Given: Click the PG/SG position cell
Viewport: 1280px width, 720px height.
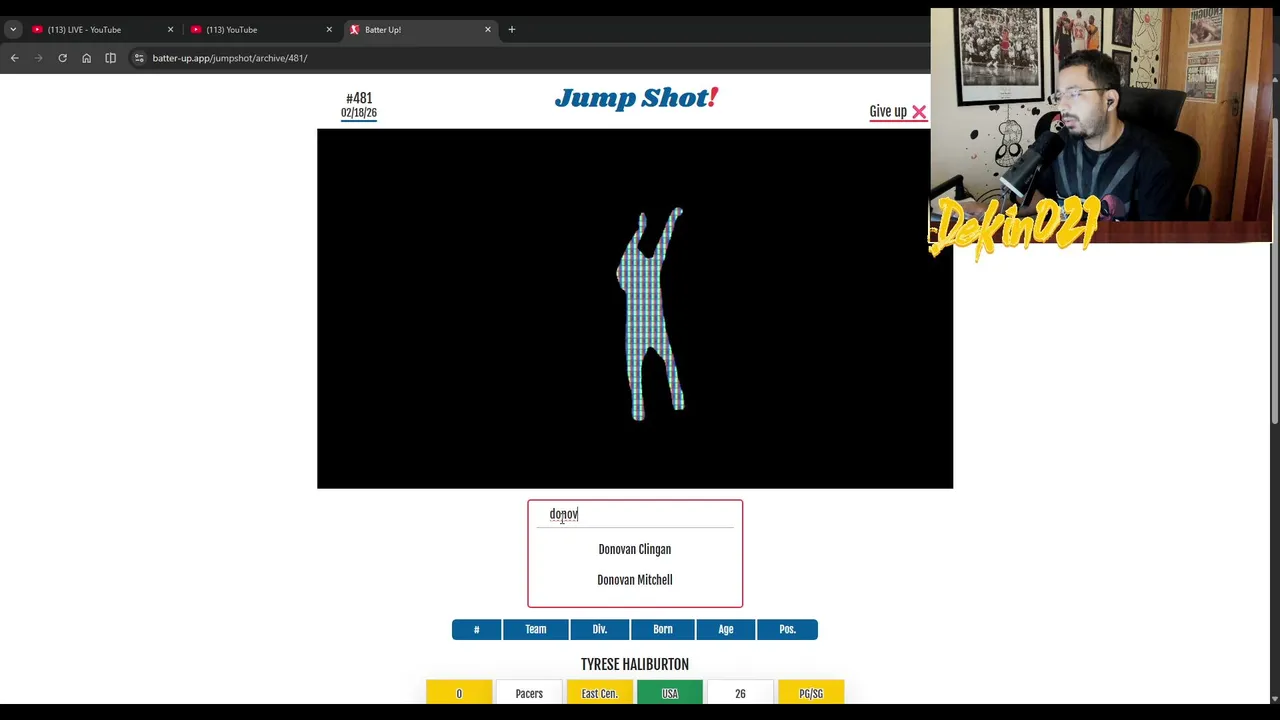Looking at the screenshot, I should pos(811,692).
